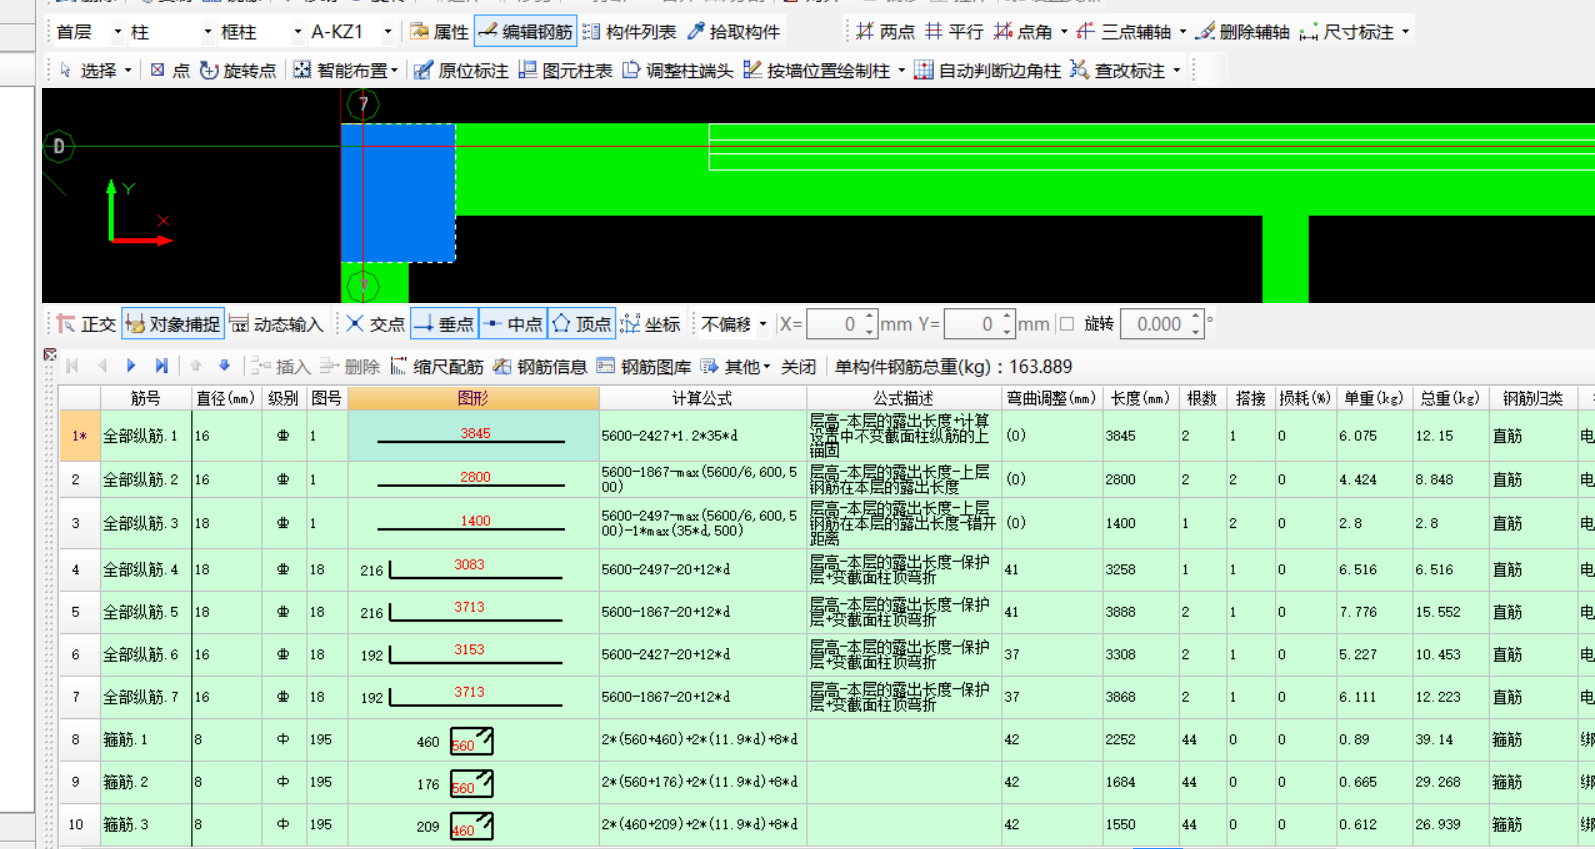Expand the 查改标注 dropdown arrow
Image resolution: width=1595 pixels, height=849 pixels.
click(1177, 70)
